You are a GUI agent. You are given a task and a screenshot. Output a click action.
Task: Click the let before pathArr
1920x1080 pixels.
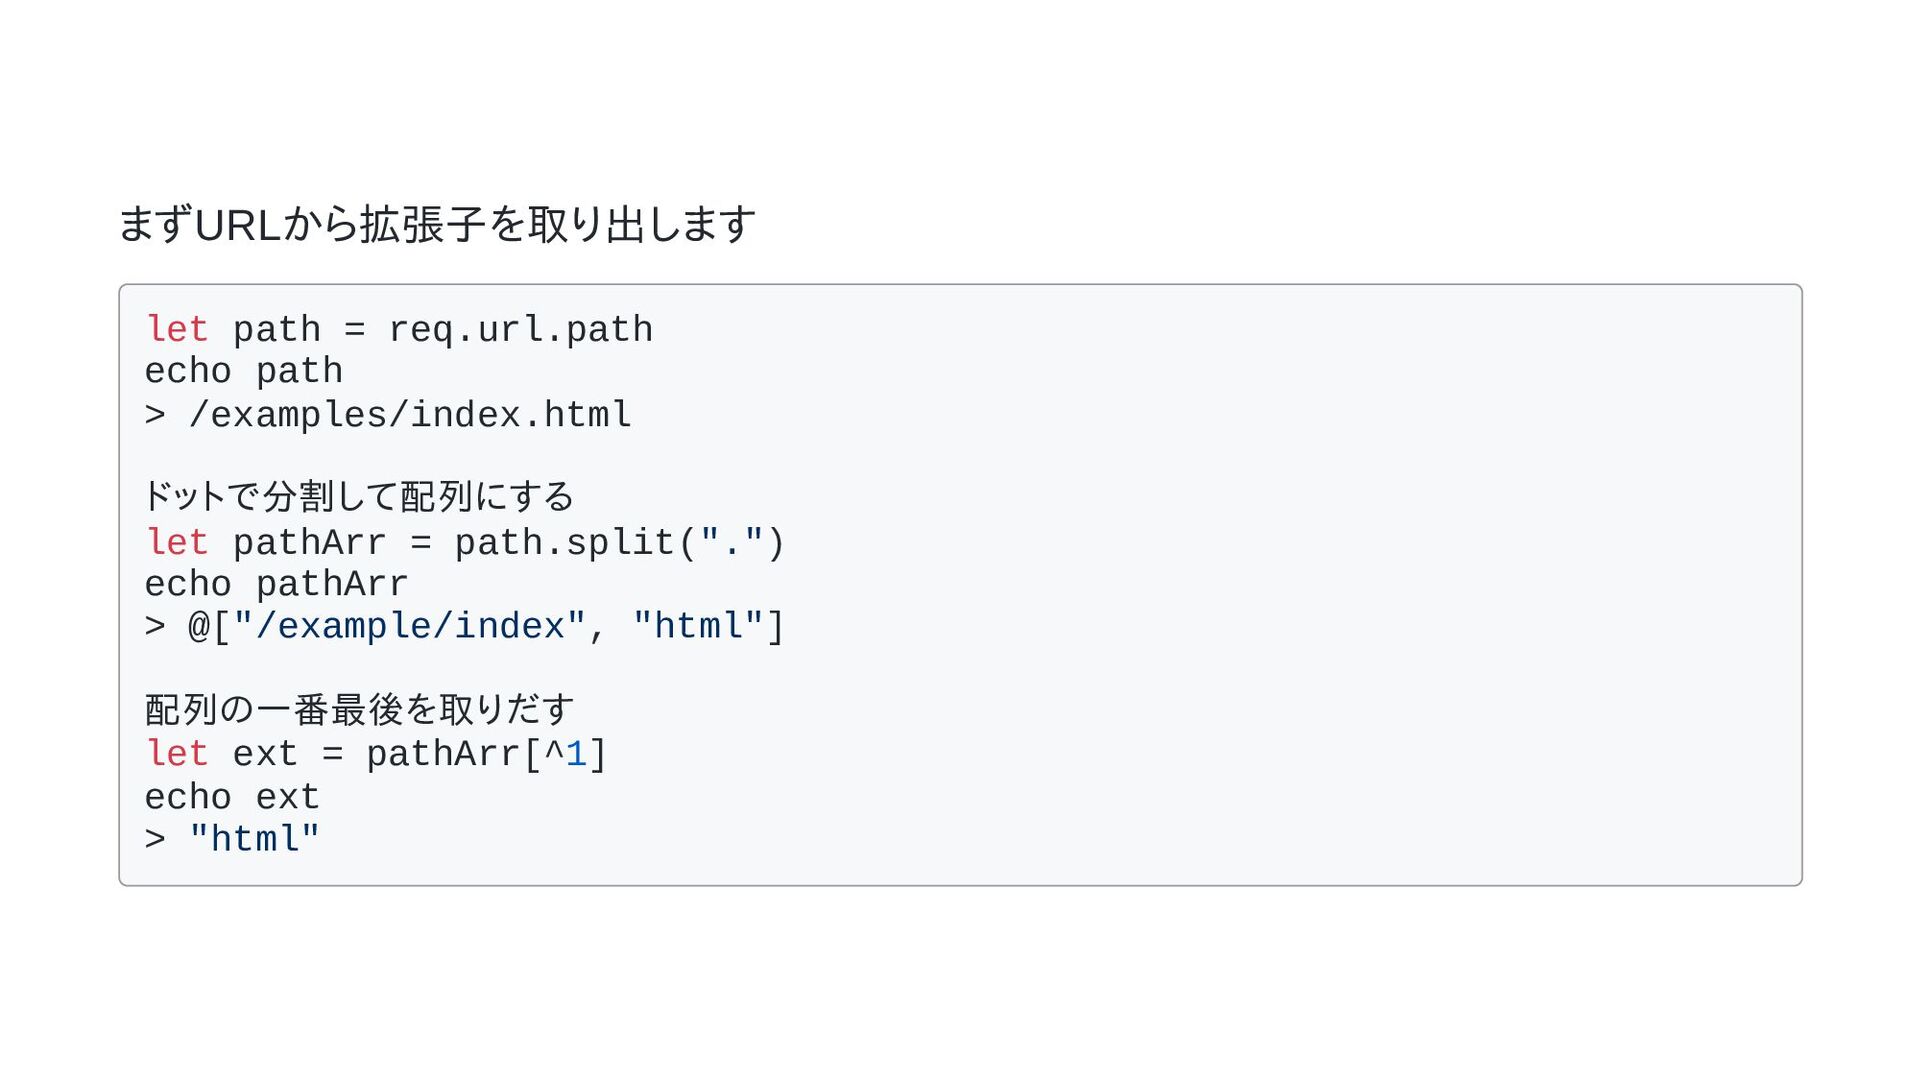click(177, 542)
